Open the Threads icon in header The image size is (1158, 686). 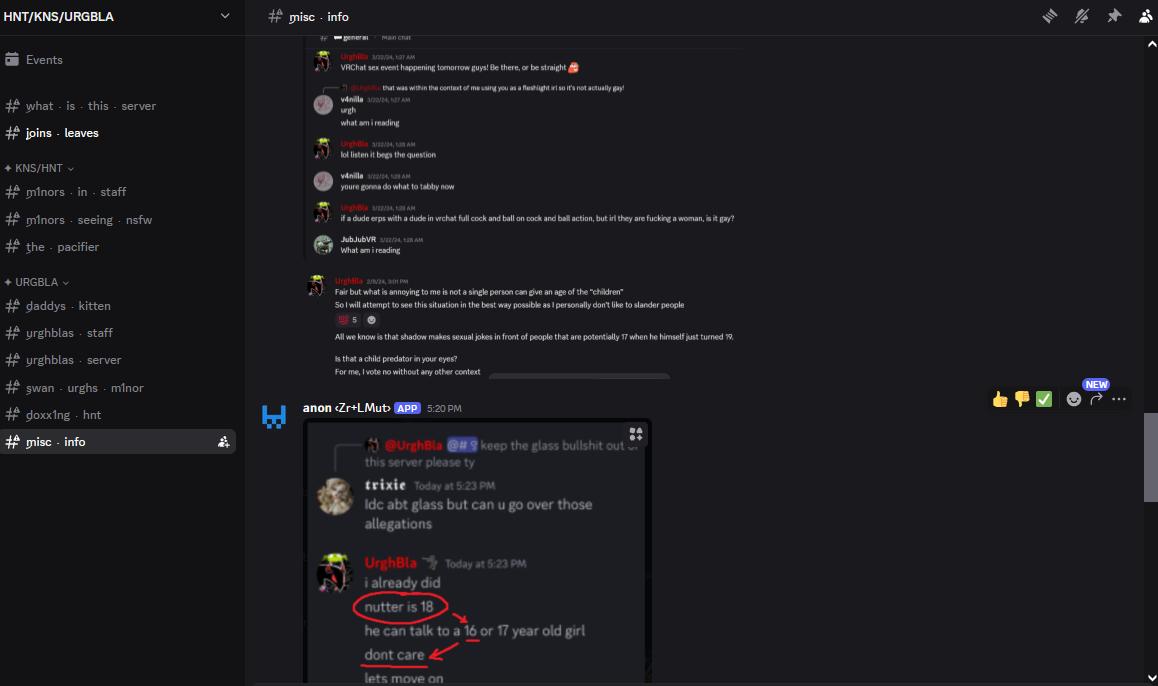coord(1049,16)
